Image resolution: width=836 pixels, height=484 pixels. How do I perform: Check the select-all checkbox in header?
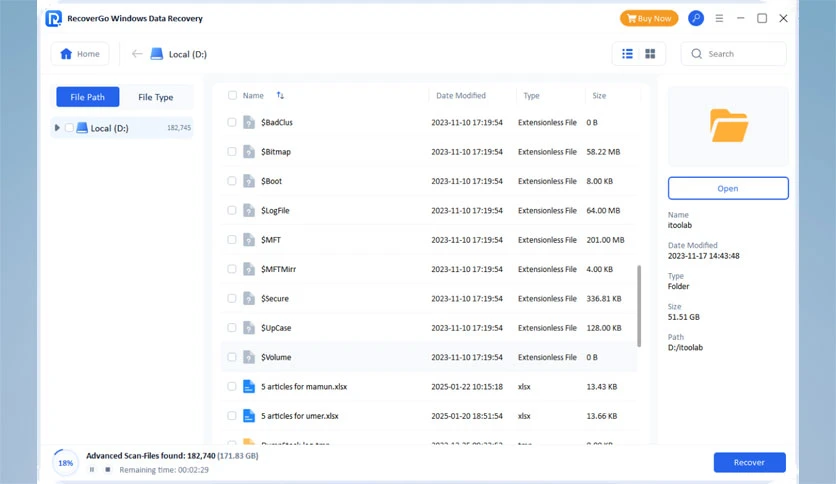coord(232,95)
